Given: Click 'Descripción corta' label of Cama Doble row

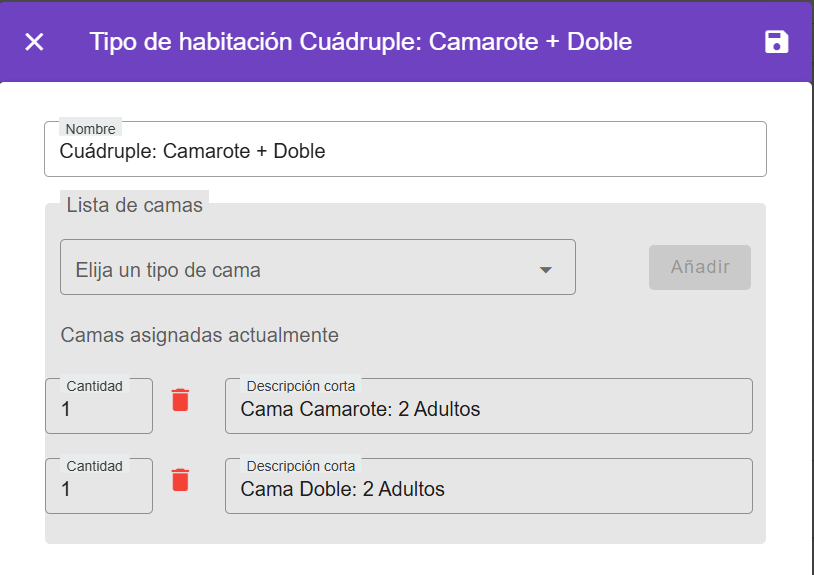Looking at the screenshot, I should point(300,466).
